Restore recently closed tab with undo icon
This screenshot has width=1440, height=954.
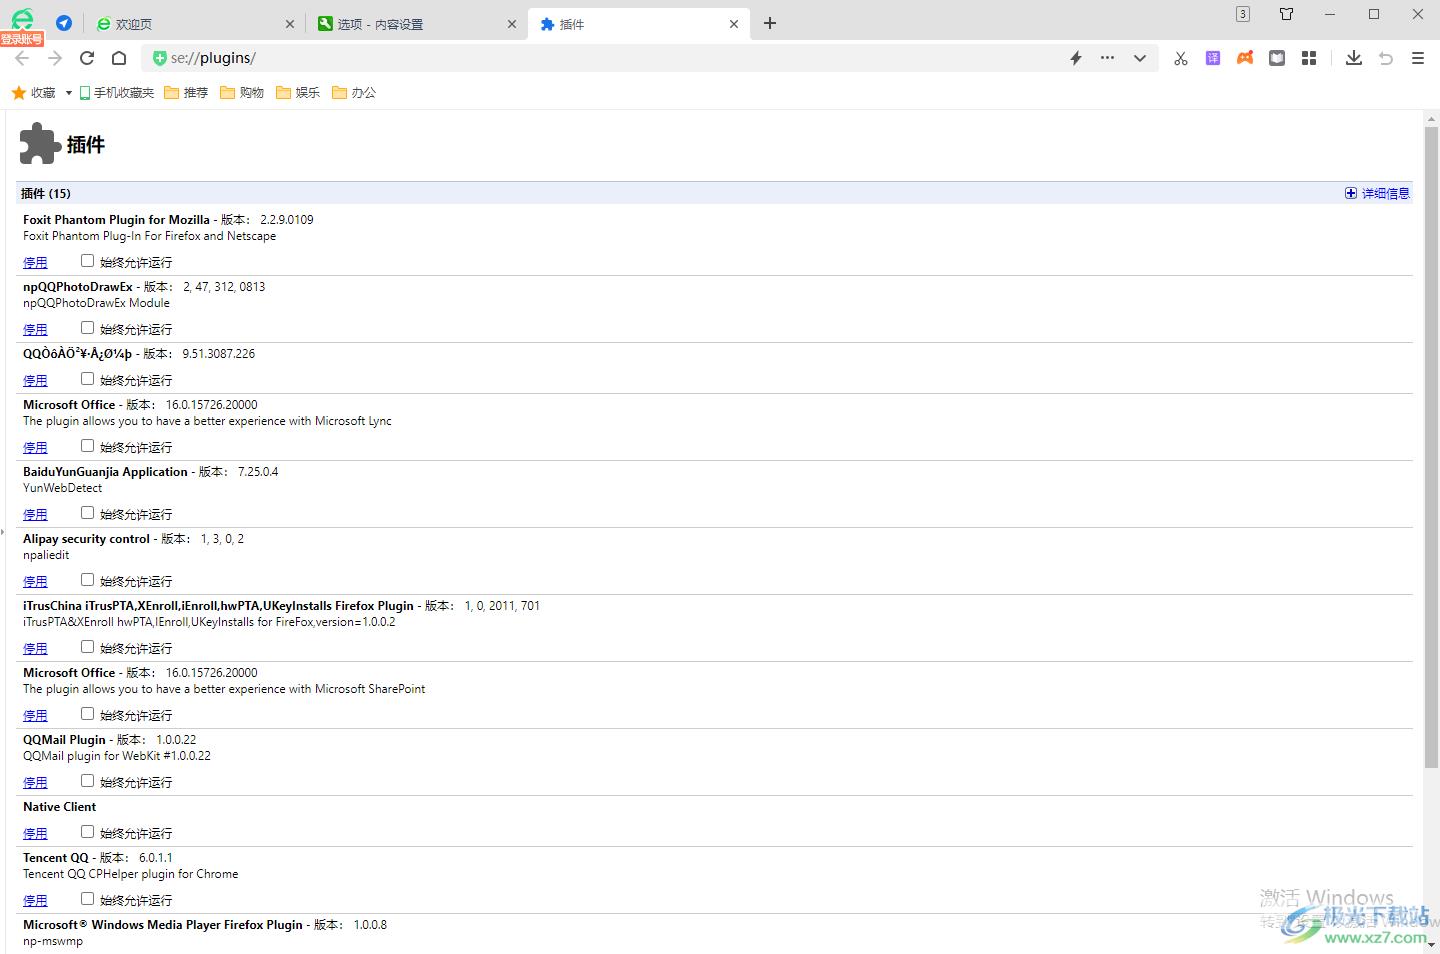click(x=1386, y=58)
